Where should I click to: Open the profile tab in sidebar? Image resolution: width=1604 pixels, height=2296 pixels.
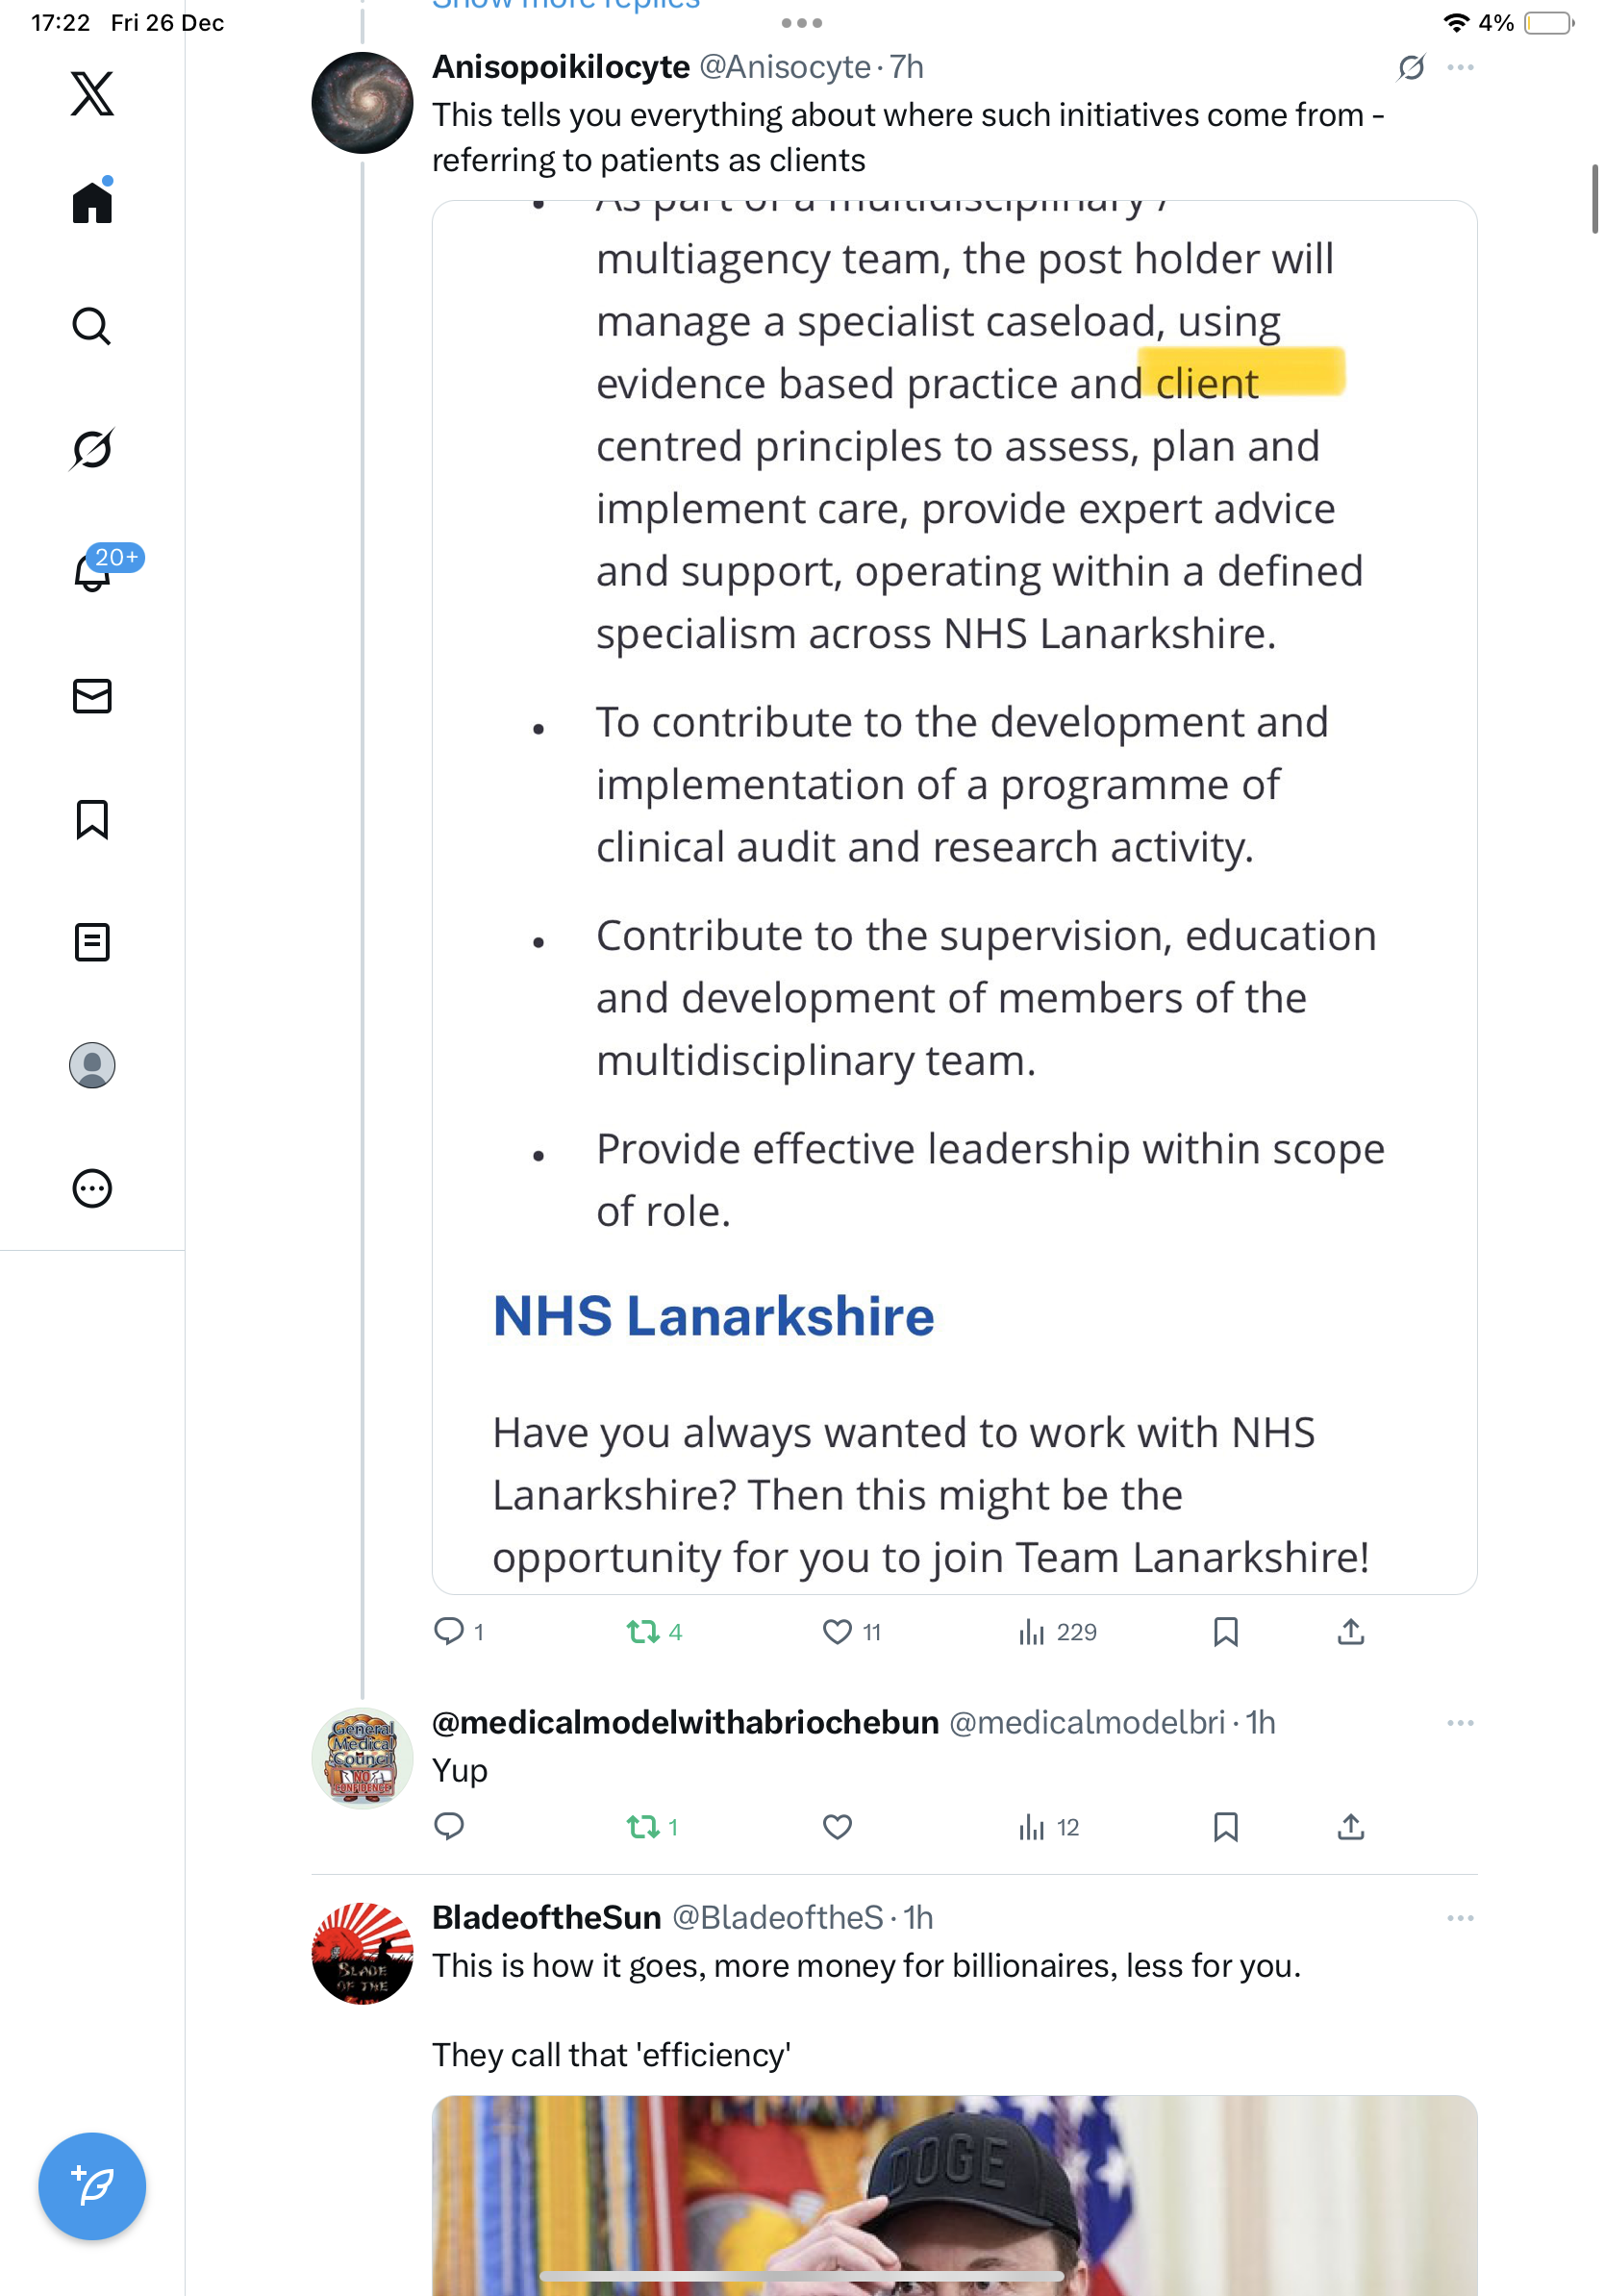point(92,1065)
